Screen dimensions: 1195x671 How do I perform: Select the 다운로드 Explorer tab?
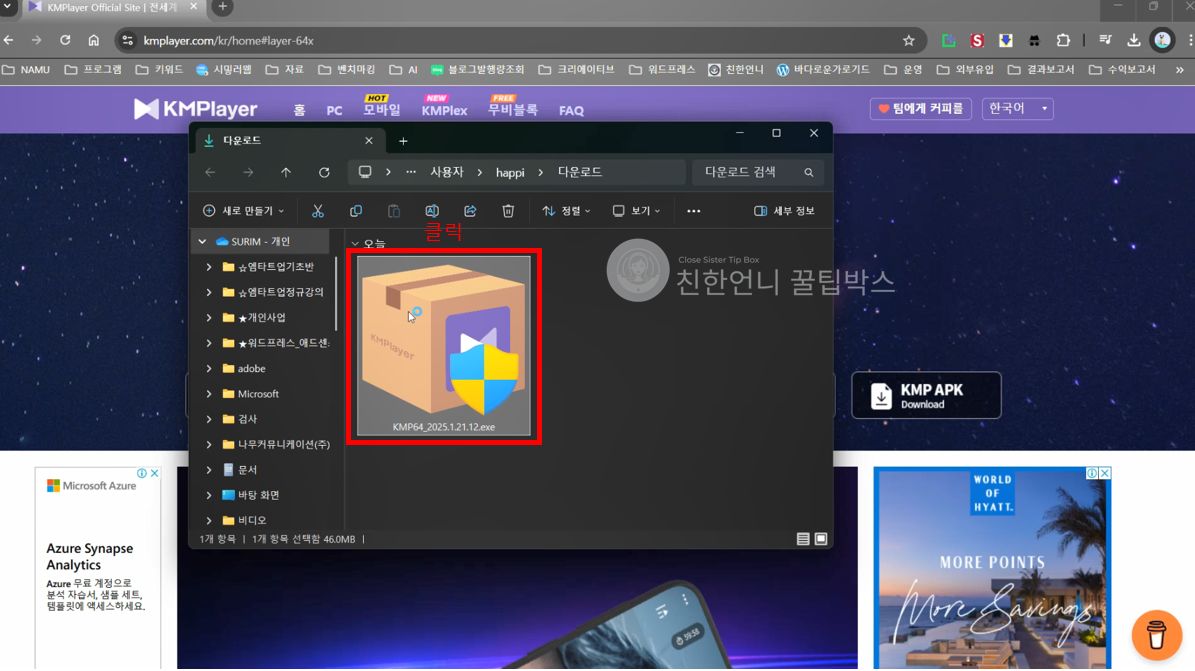click(290, 141)
